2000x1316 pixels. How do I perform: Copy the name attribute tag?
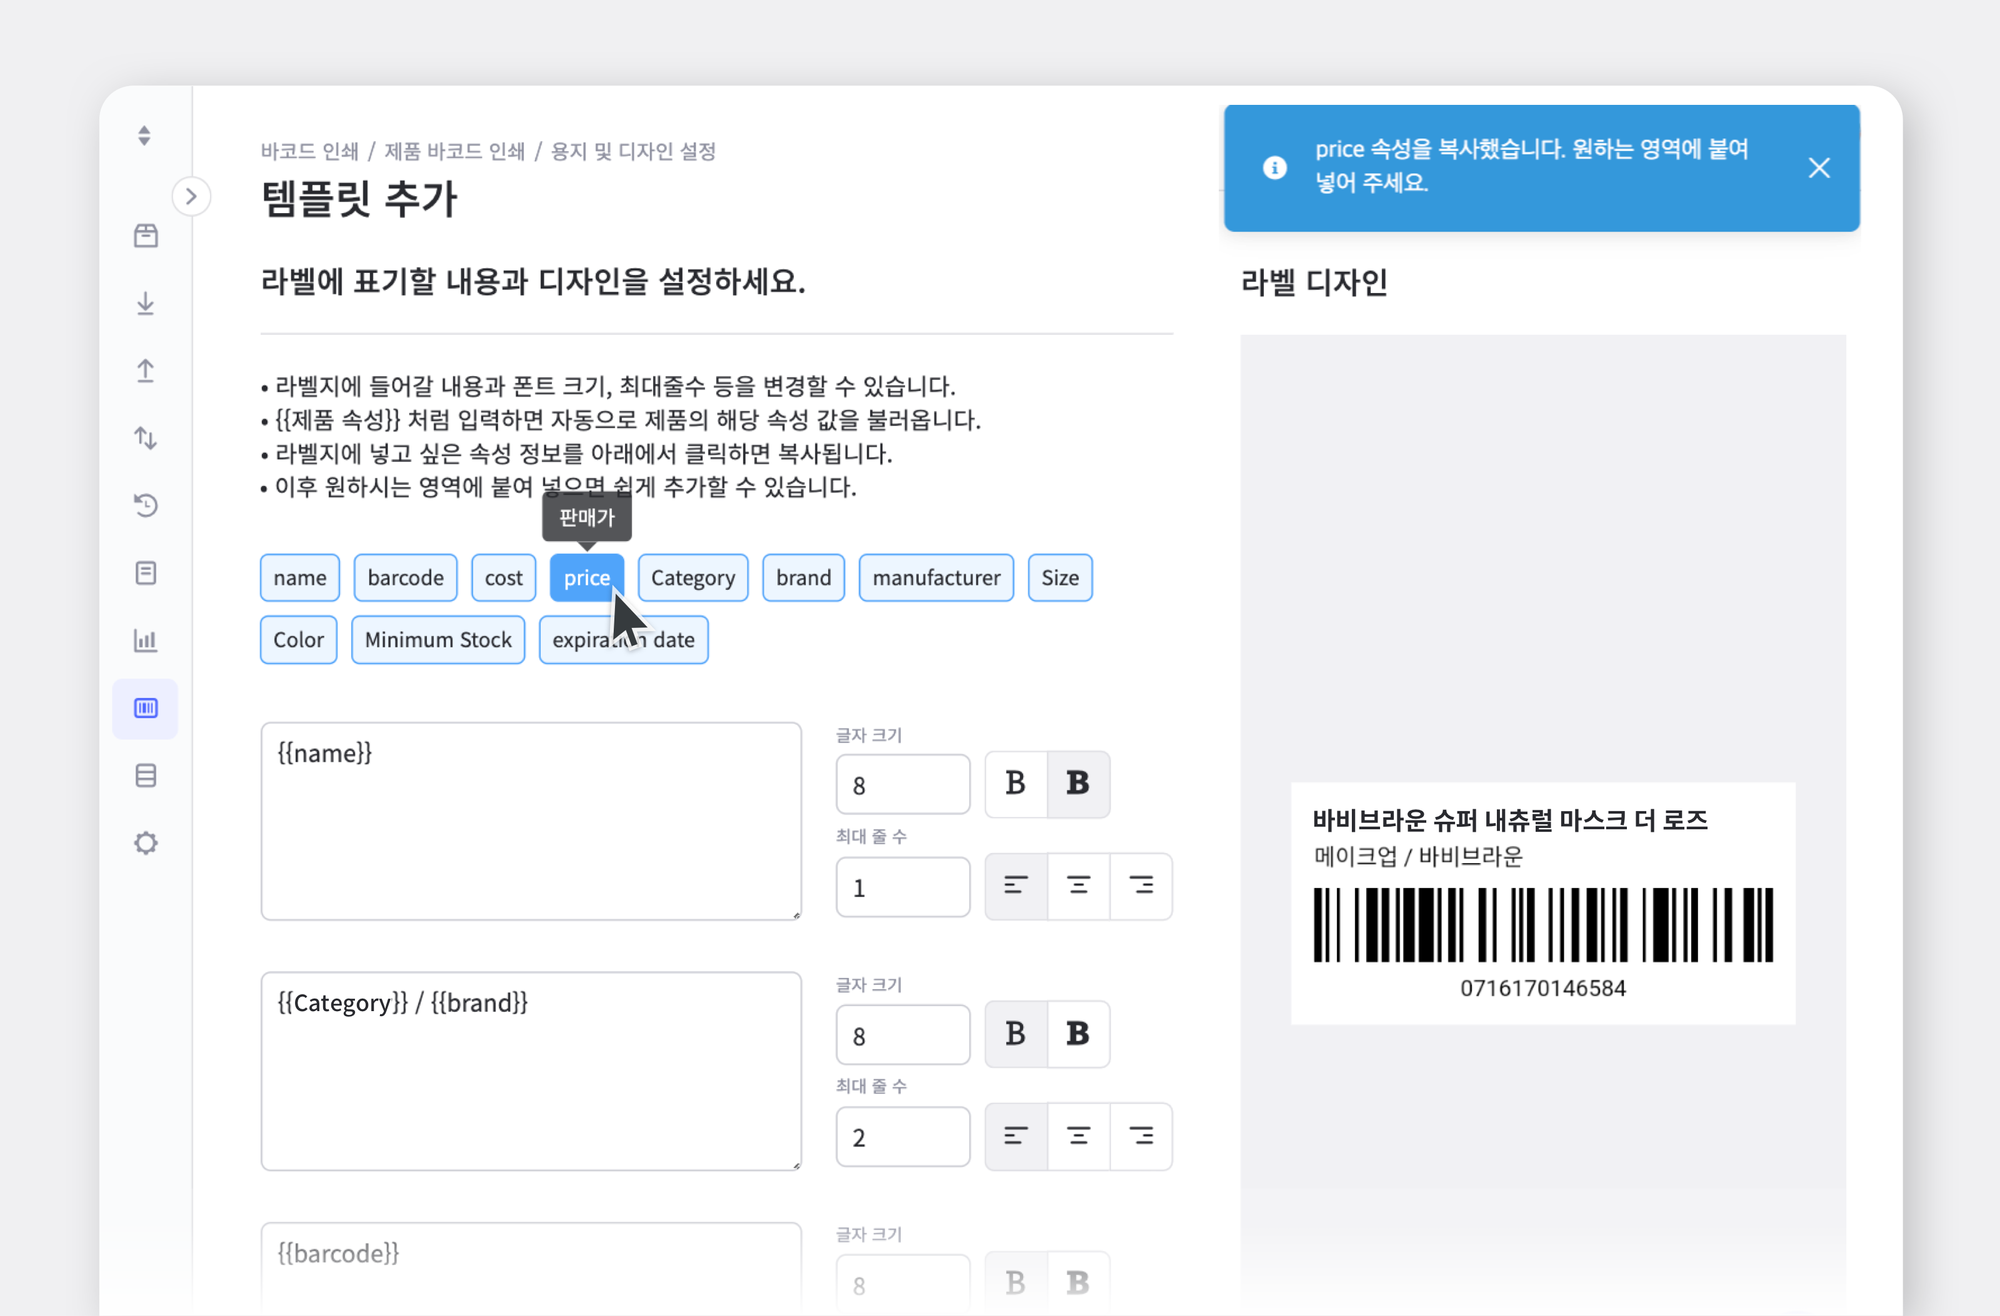click(300, 577)
